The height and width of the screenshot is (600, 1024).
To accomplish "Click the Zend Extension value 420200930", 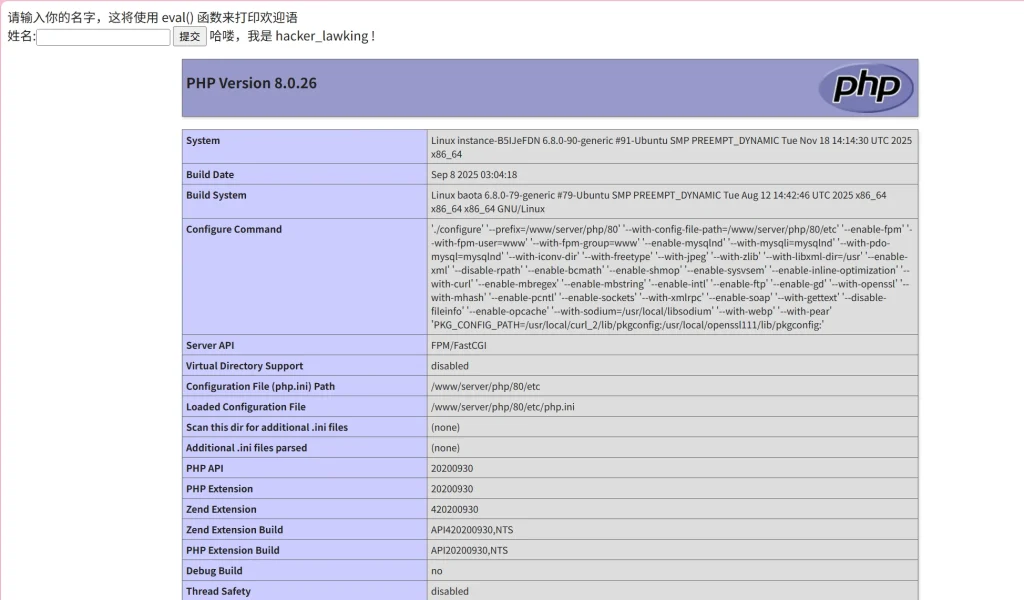I will 454,510.
